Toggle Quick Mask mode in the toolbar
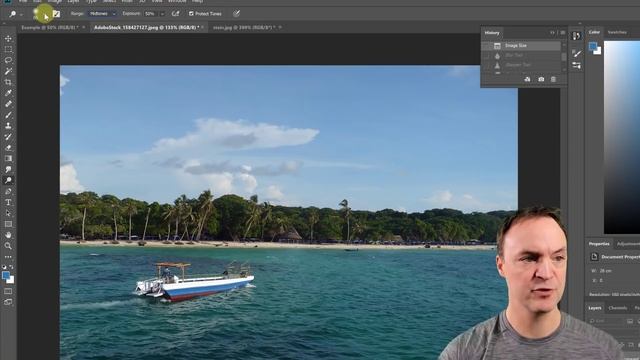 (8, 291)
